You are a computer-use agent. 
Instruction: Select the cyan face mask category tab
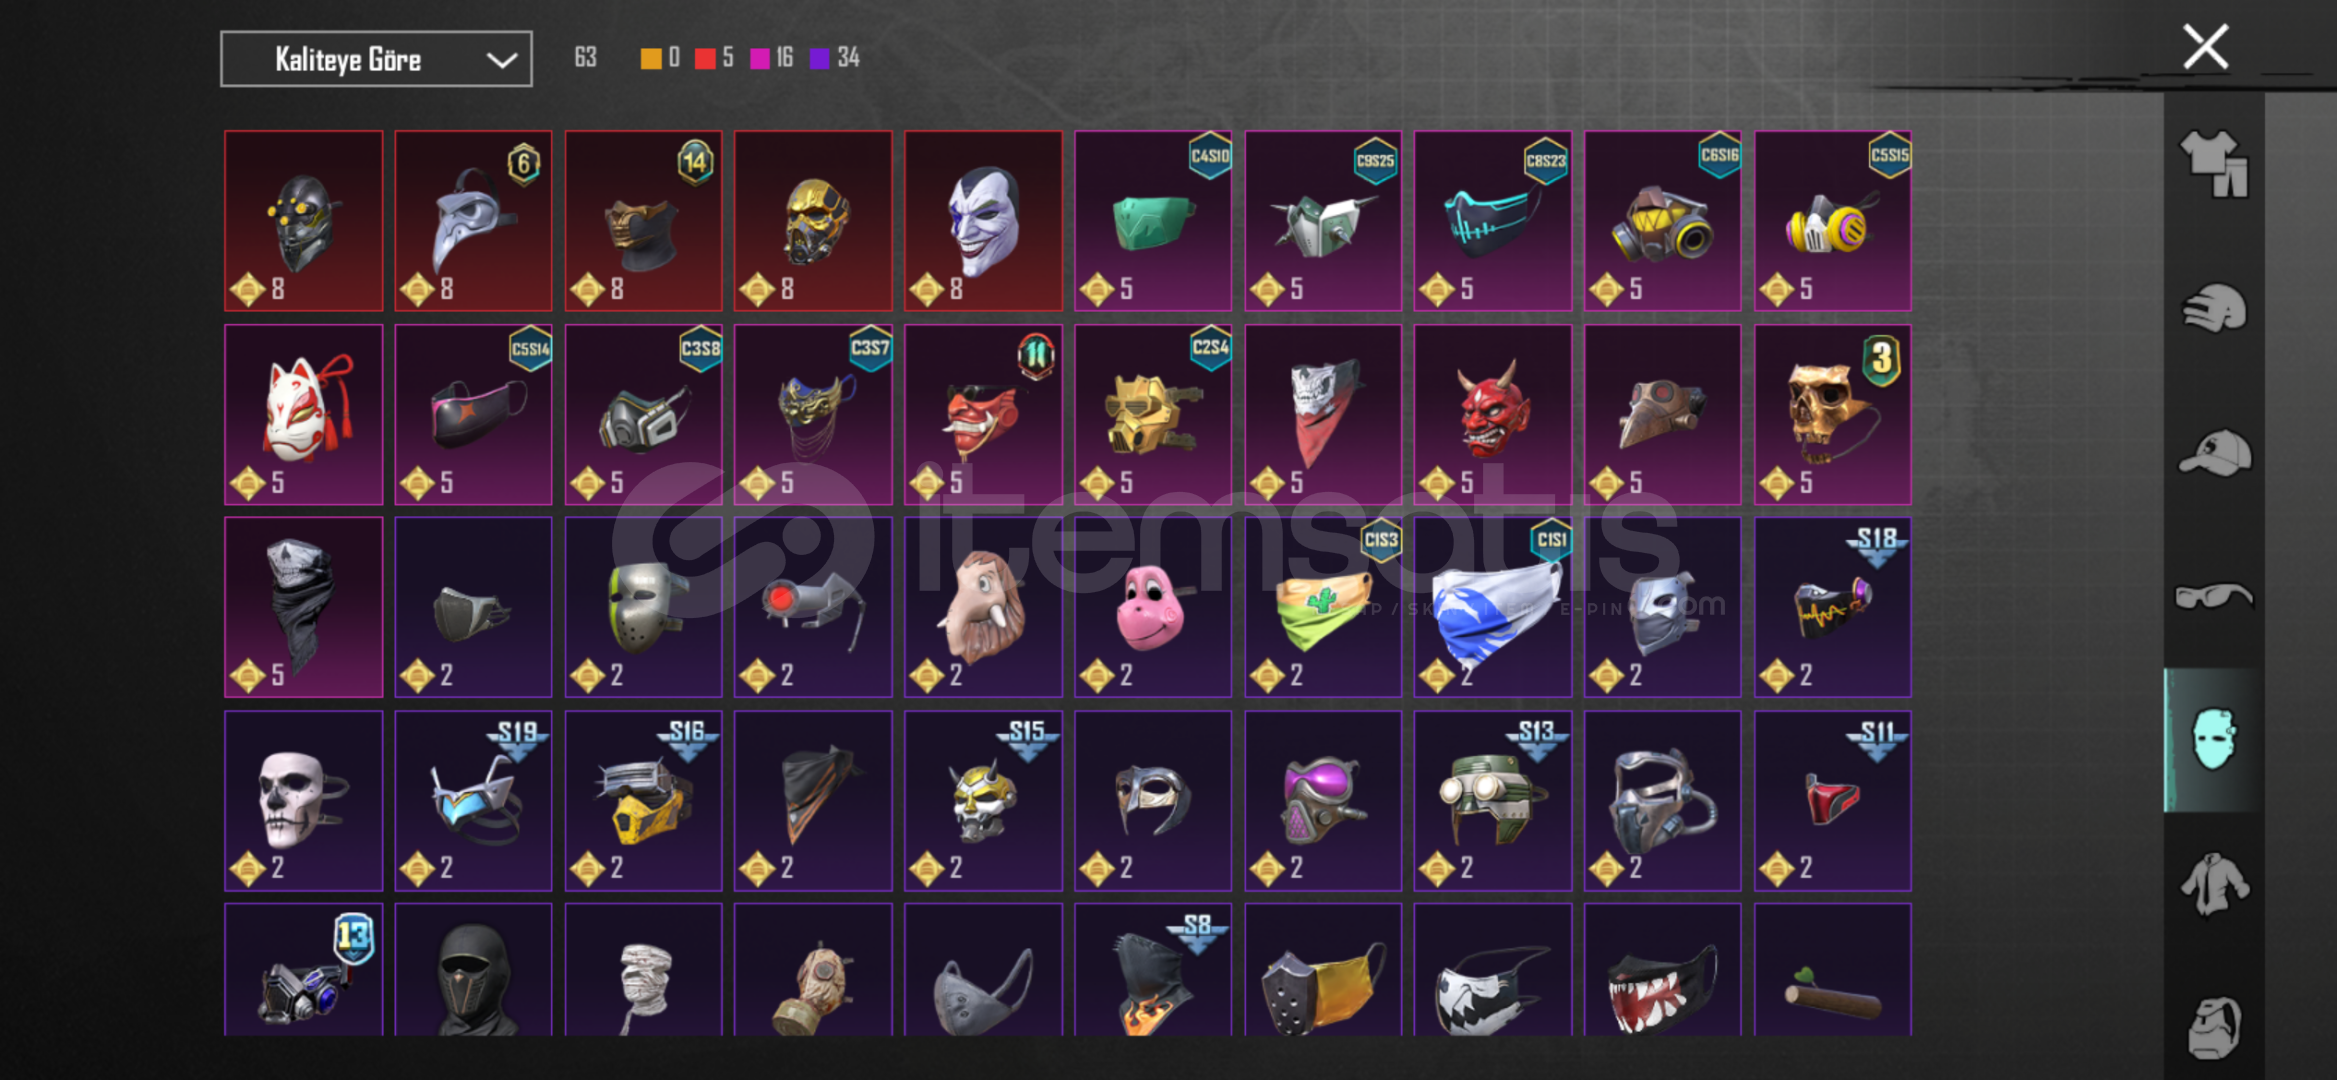click(2214, 740)
